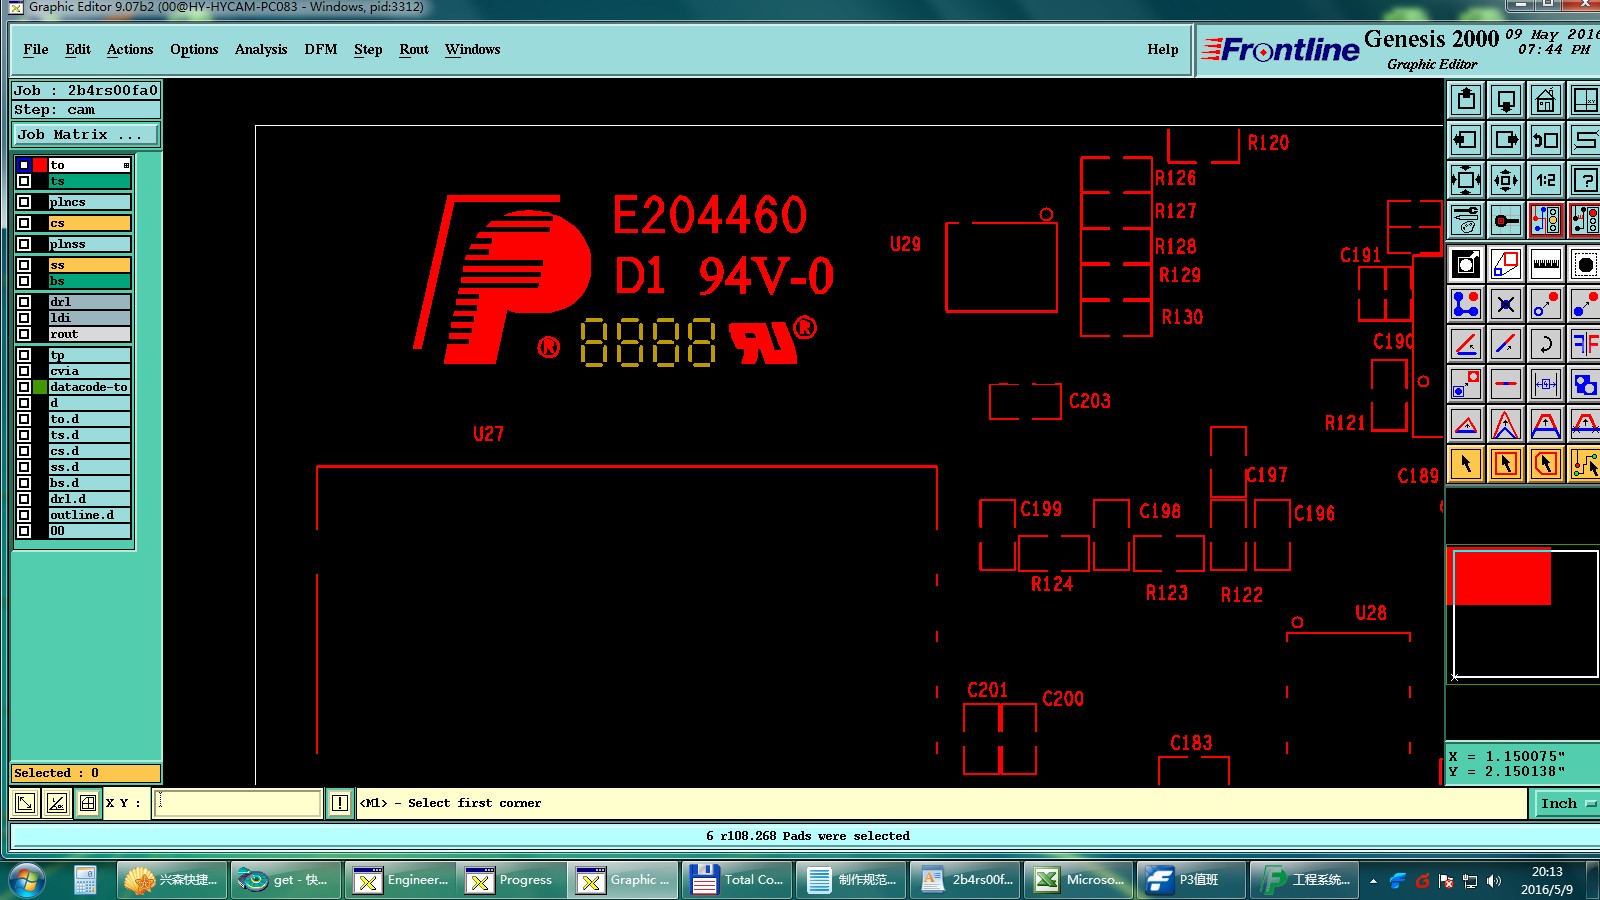
Task: Toggle display checkbox for layer to
Action: [x=24, y=165]
